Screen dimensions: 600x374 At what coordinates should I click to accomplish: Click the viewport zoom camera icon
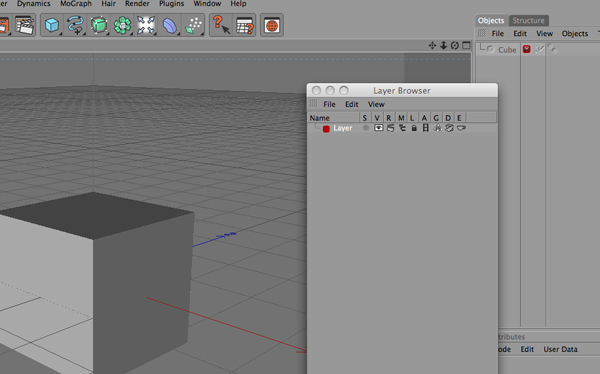click(443, 46)
